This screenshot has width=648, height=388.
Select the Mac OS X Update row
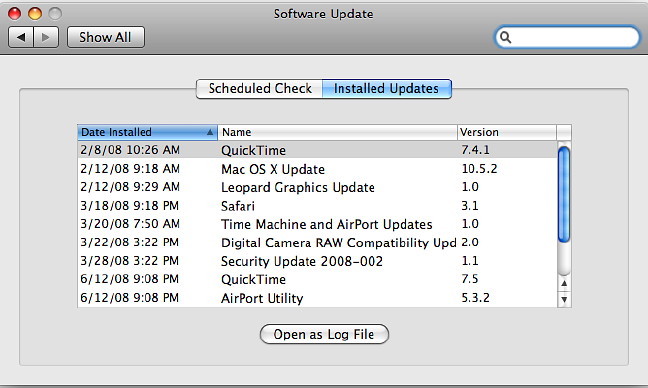coord(317,169)
